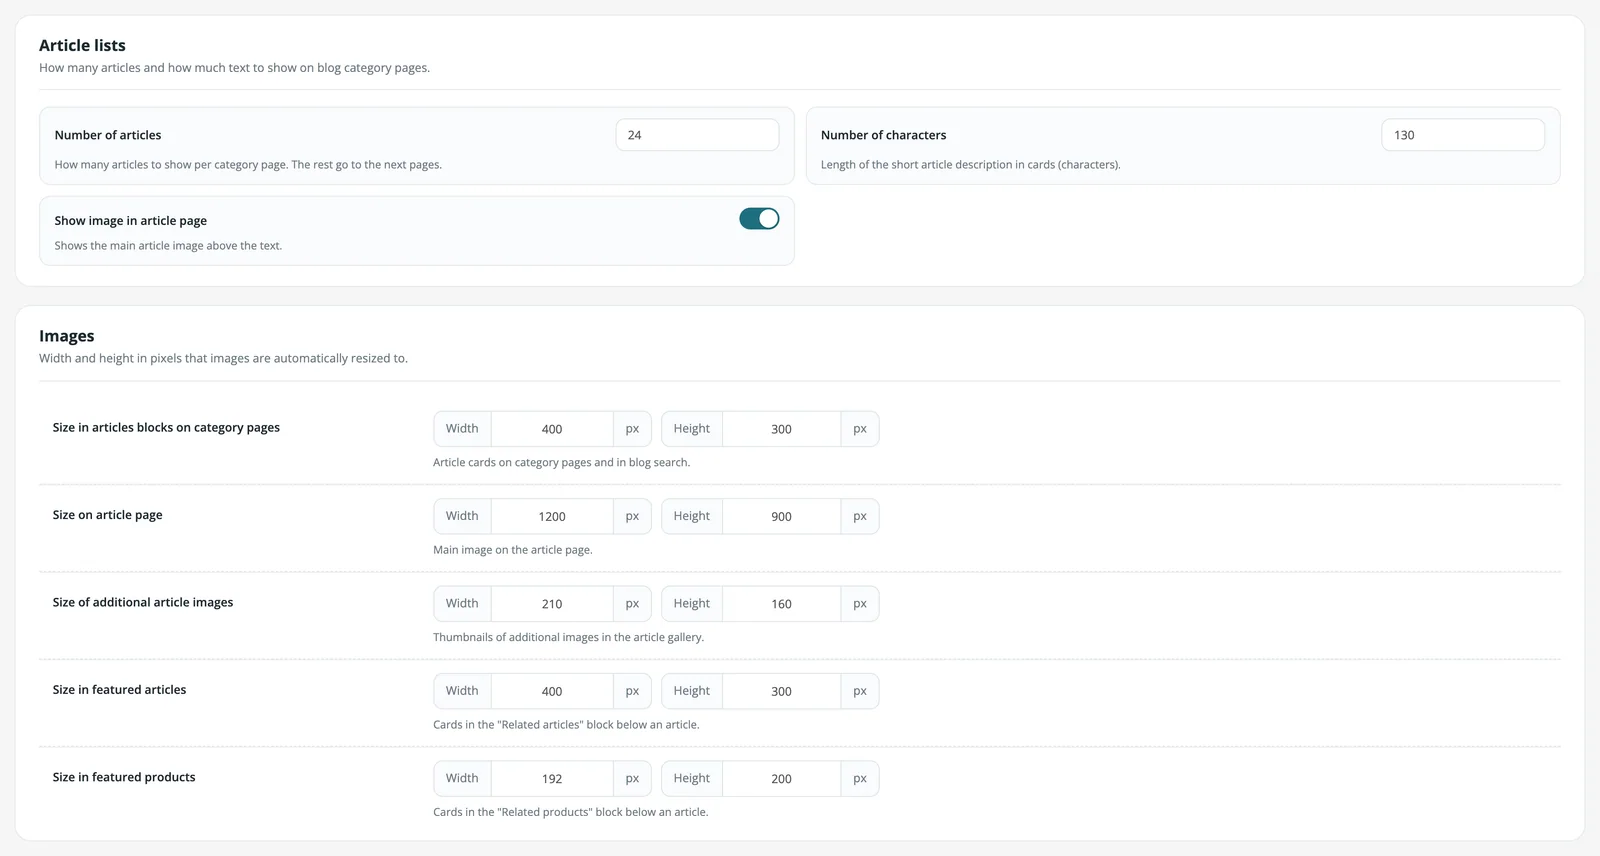The image size is (1600, 856).
Task: Click the Images section subtitle text
Action: (x=223, y=358)
